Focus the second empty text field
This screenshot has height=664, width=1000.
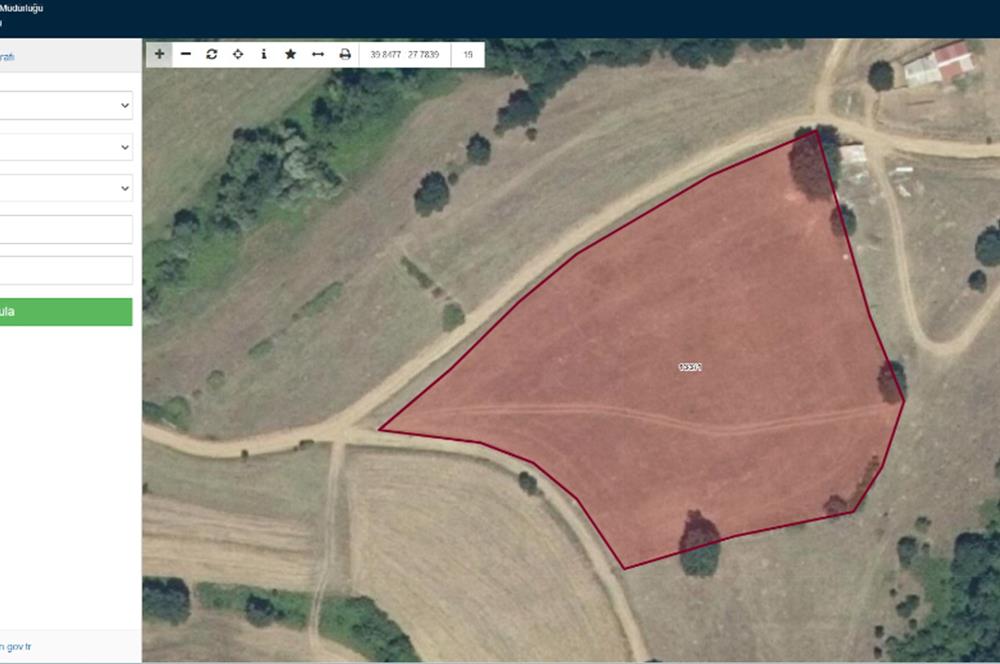coord(65,270)
